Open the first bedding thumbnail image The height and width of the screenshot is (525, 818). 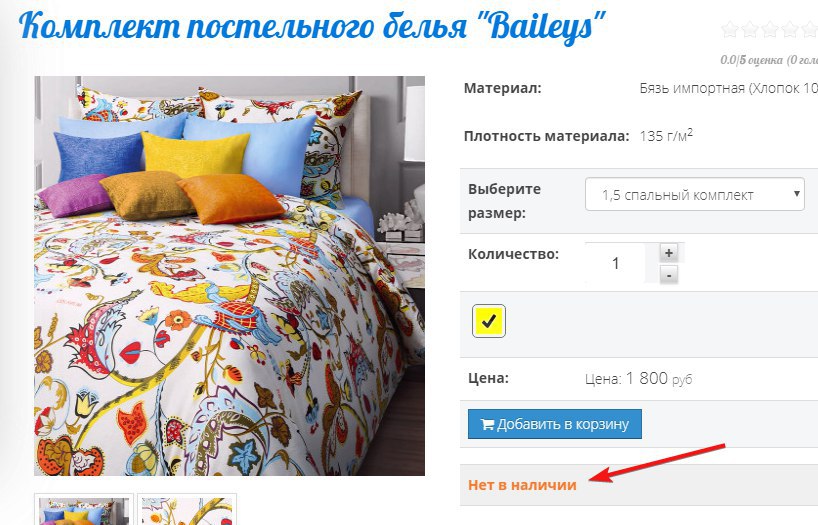pyautogui.click(x=84, y=509)
